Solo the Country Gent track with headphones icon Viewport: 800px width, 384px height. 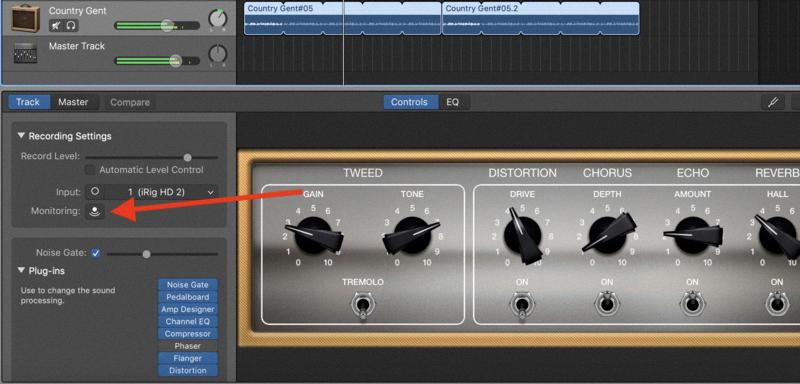(x=71, y=25)
